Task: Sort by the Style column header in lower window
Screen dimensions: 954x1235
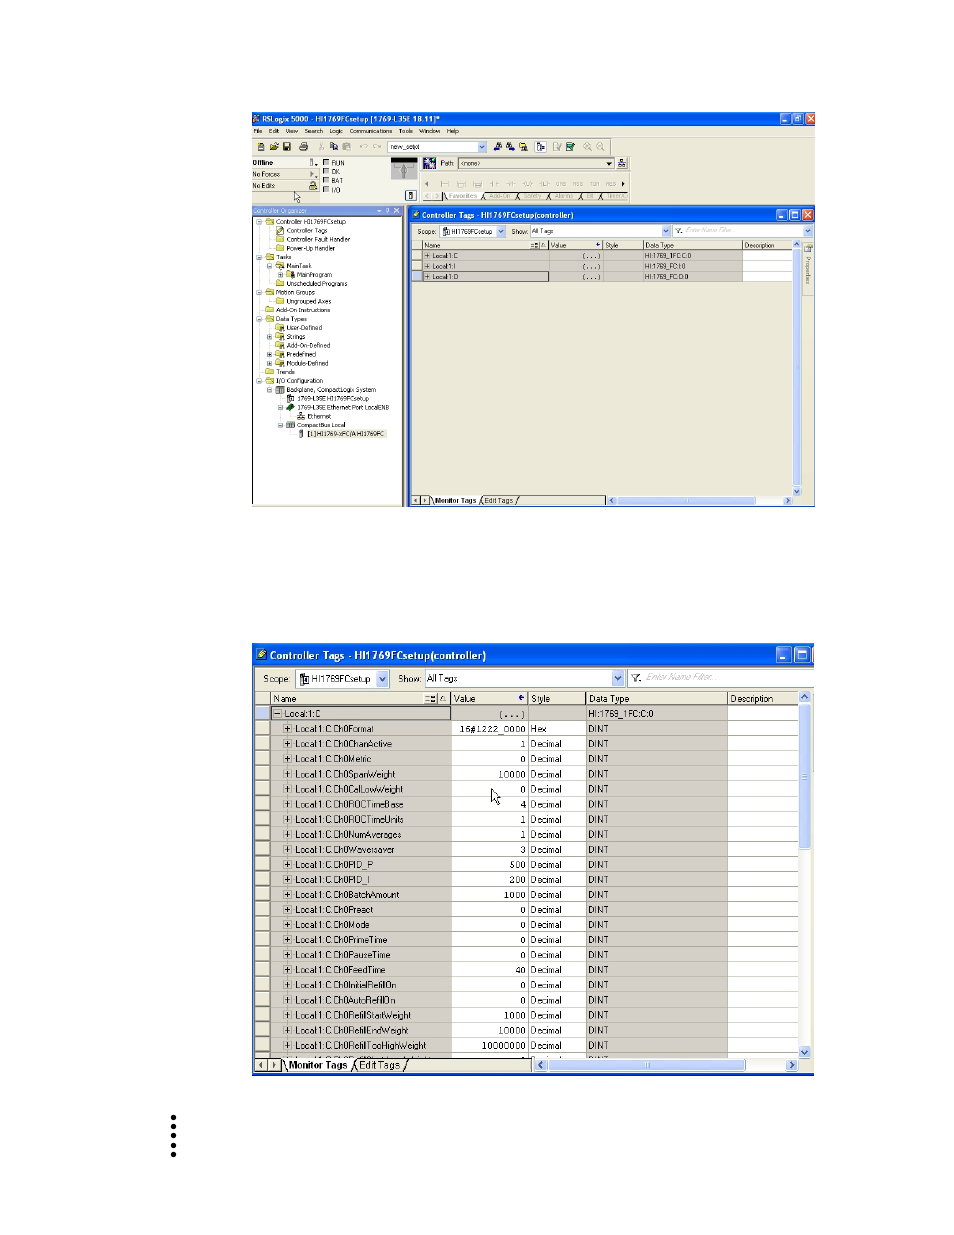Action: pyautogui.click(x=557, y=699)
